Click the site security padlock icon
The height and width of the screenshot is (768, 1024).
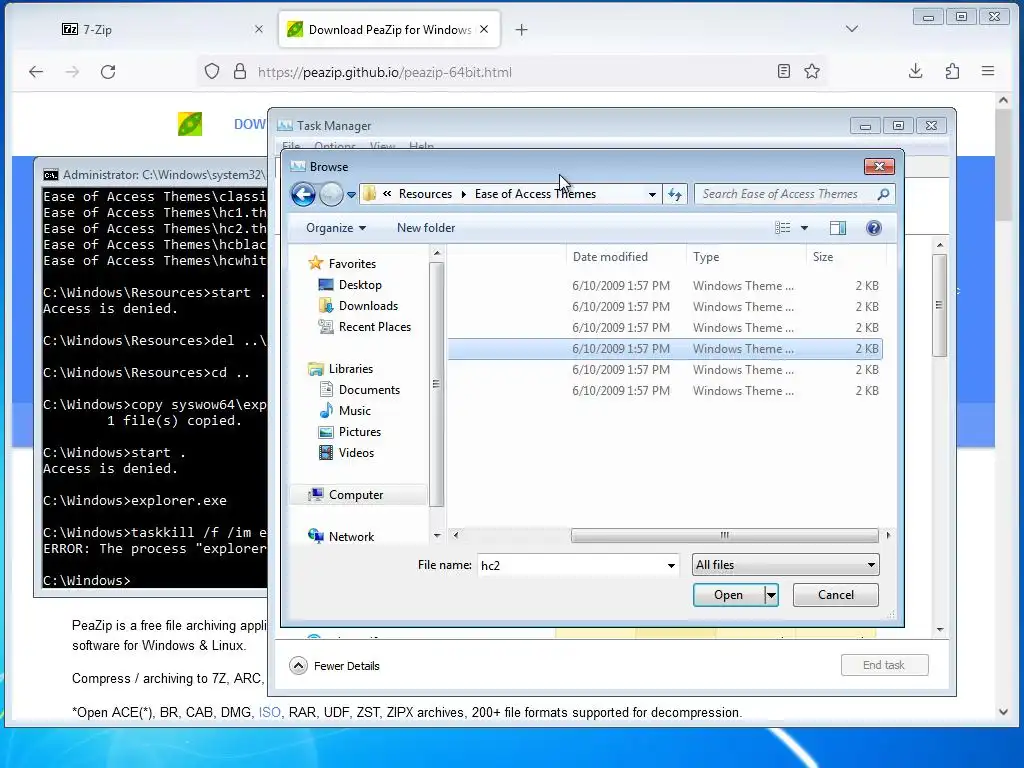240,72
